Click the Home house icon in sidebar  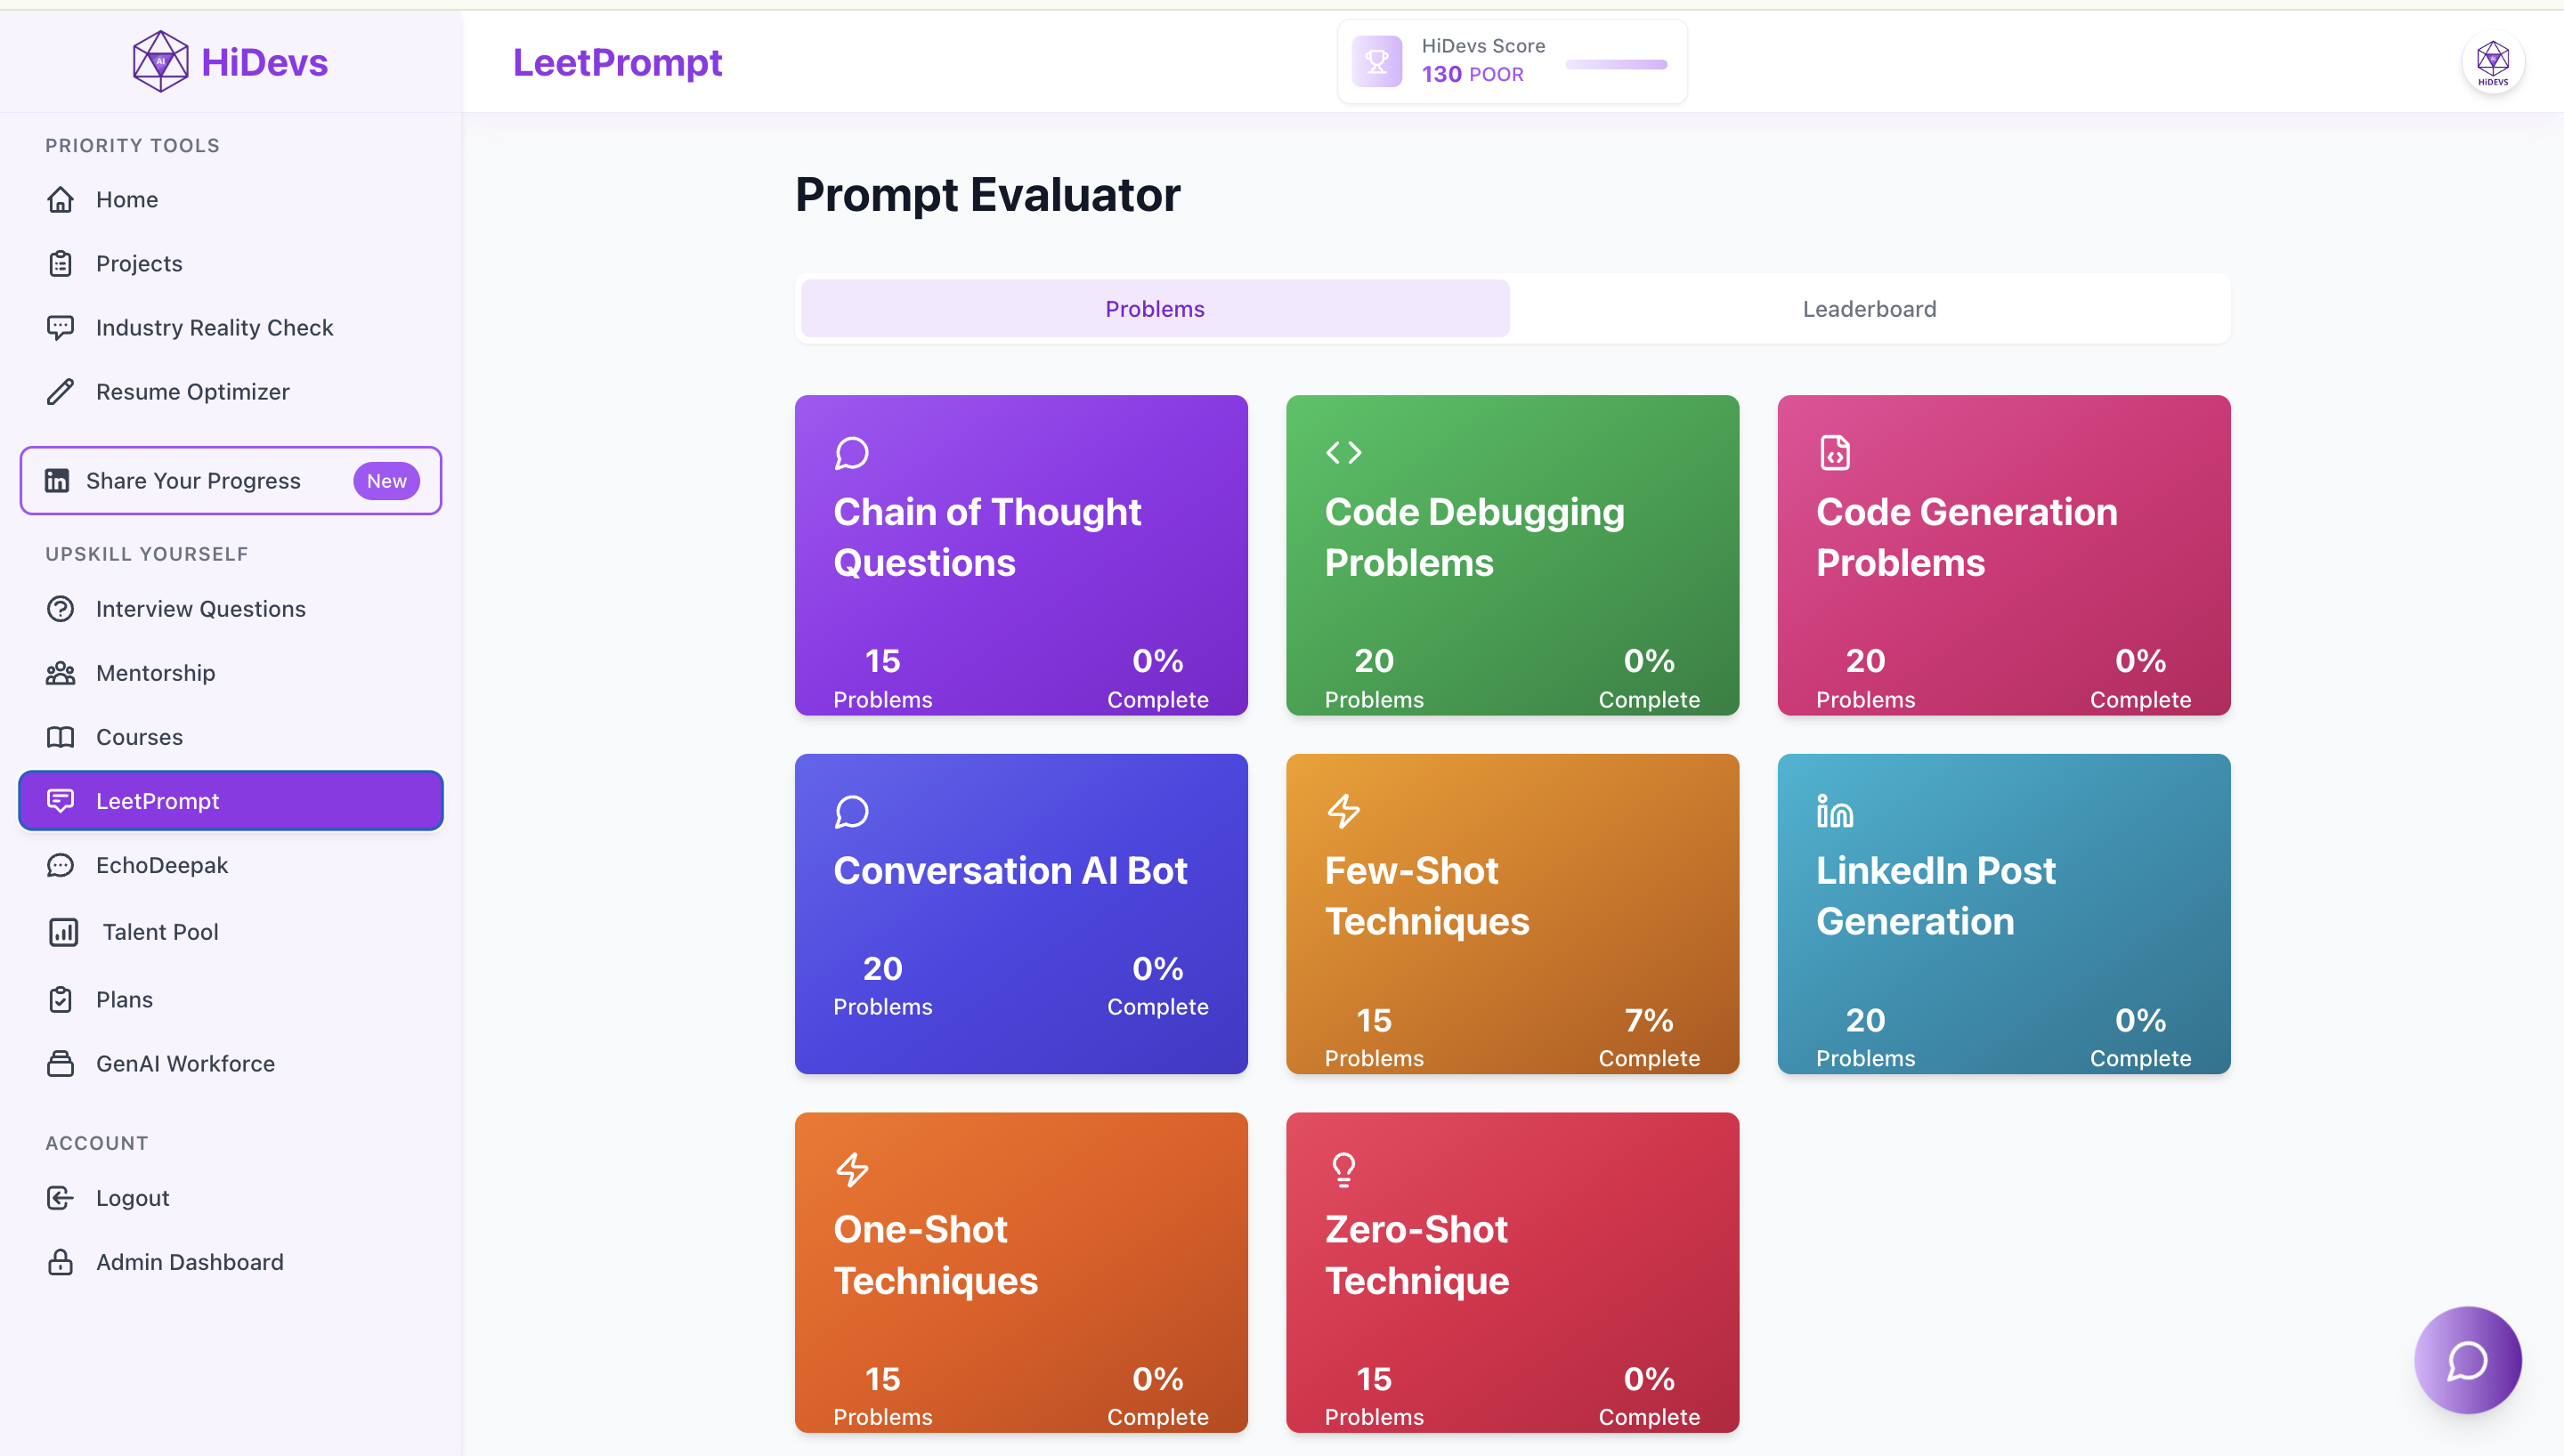point(60,200)
